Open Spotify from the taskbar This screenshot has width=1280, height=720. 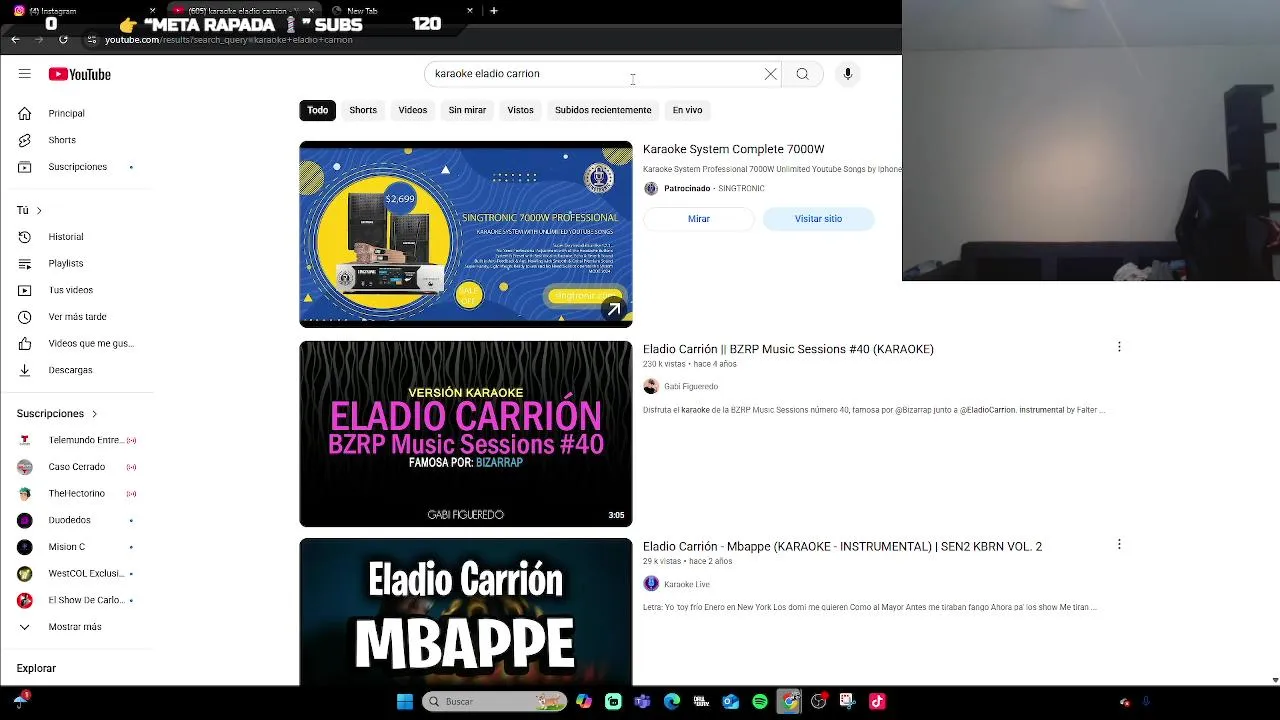tap(760, 701)
